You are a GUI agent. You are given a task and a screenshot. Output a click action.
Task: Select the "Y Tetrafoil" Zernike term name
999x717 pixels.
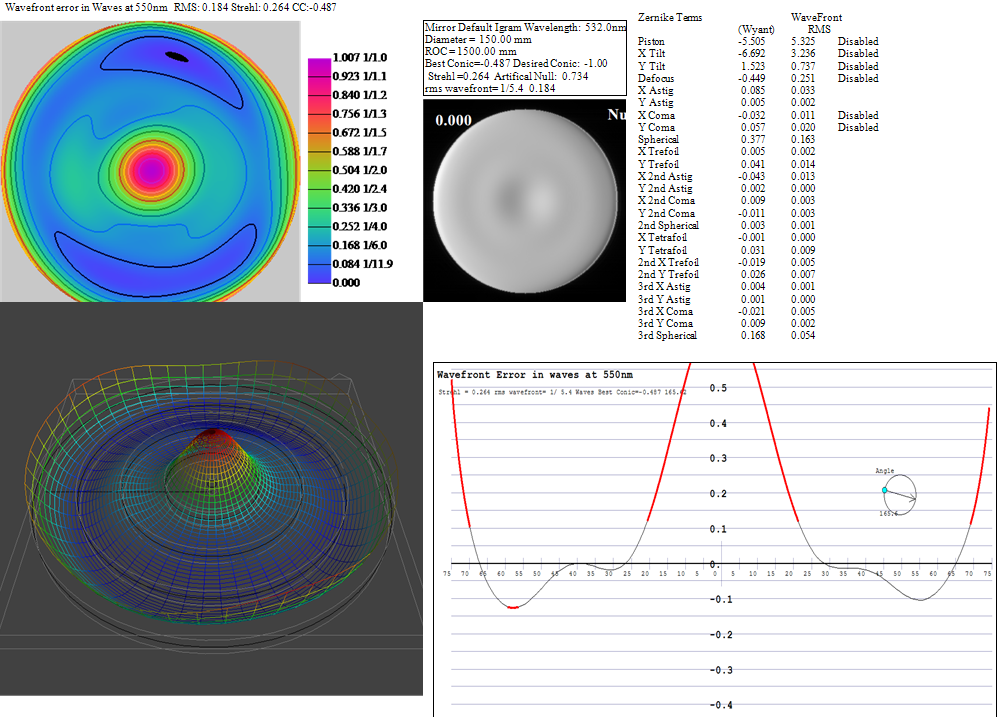click(662, 250)
